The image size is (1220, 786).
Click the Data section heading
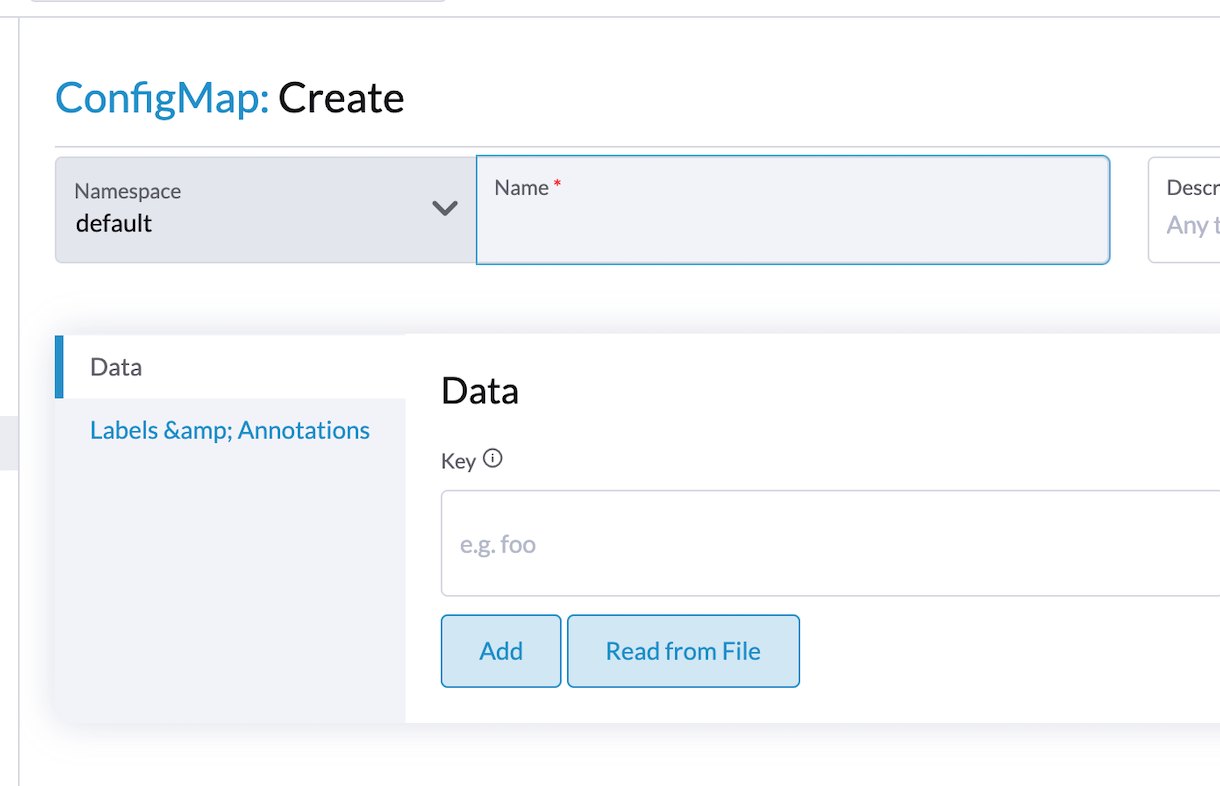point(480,390)
